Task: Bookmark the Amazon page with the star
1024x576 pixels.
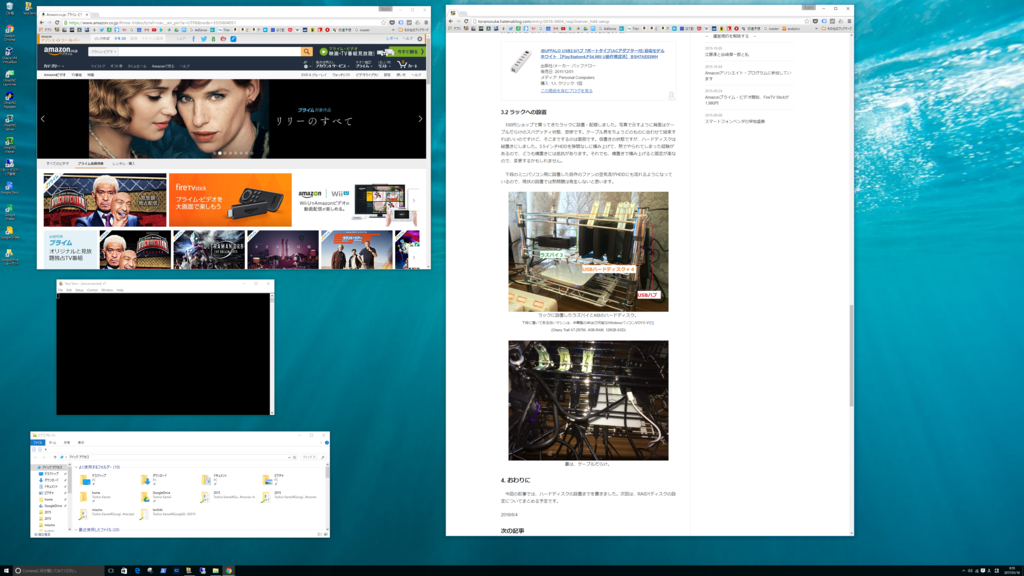Action: tap(383, 22)
